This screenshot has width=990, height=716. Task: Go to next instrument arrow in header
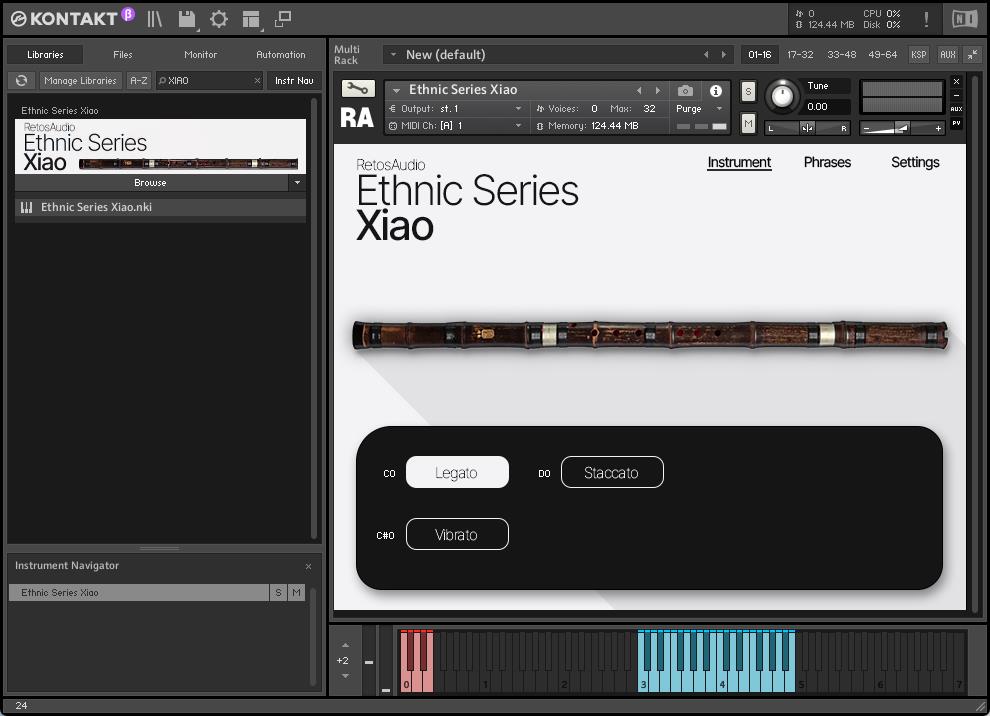[657, 90]
